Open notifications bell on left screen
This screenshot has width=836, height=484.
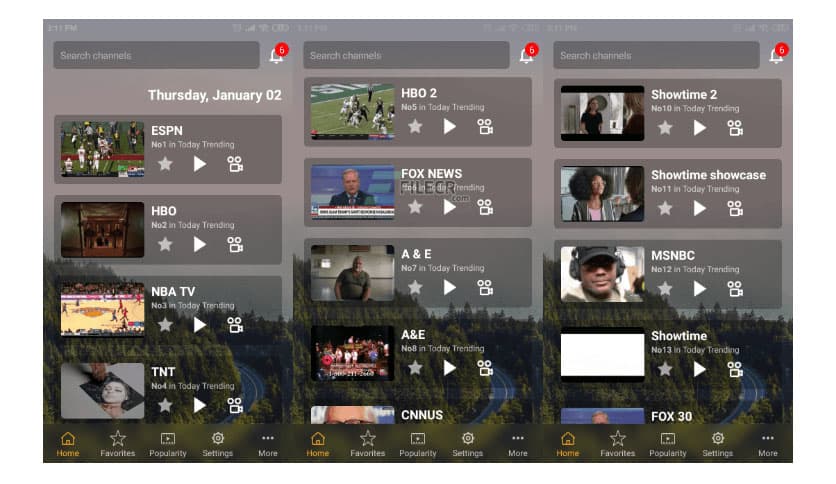(x=277, y=55)
